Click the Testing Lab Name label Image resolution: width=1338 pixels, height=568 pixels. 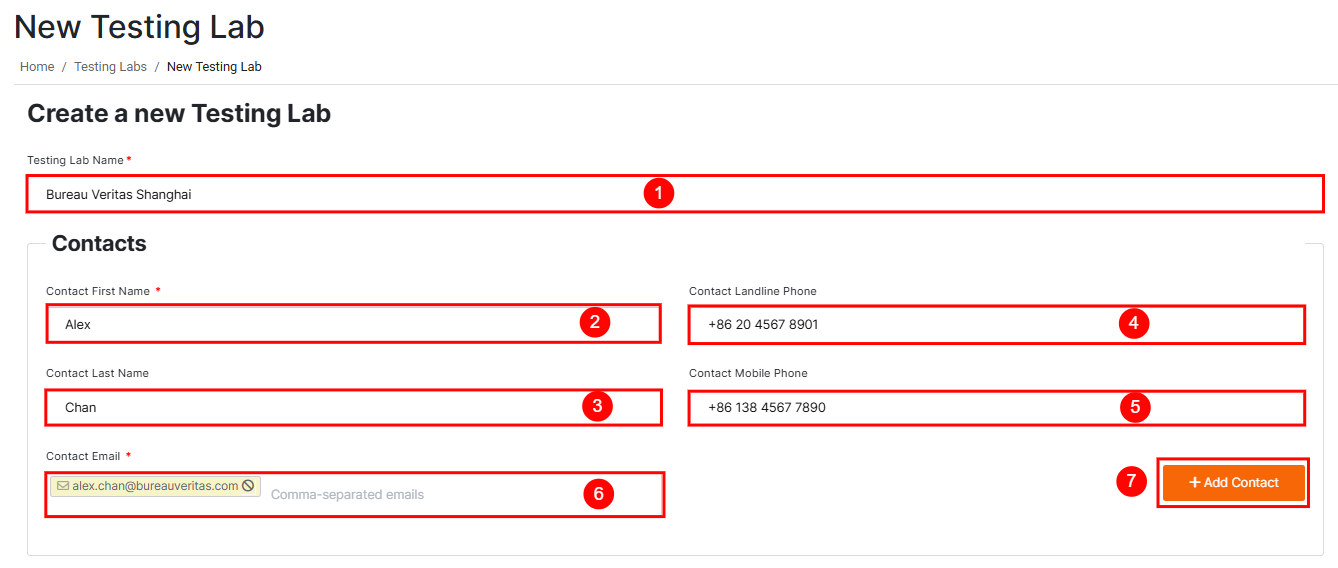tap(75, 160)
